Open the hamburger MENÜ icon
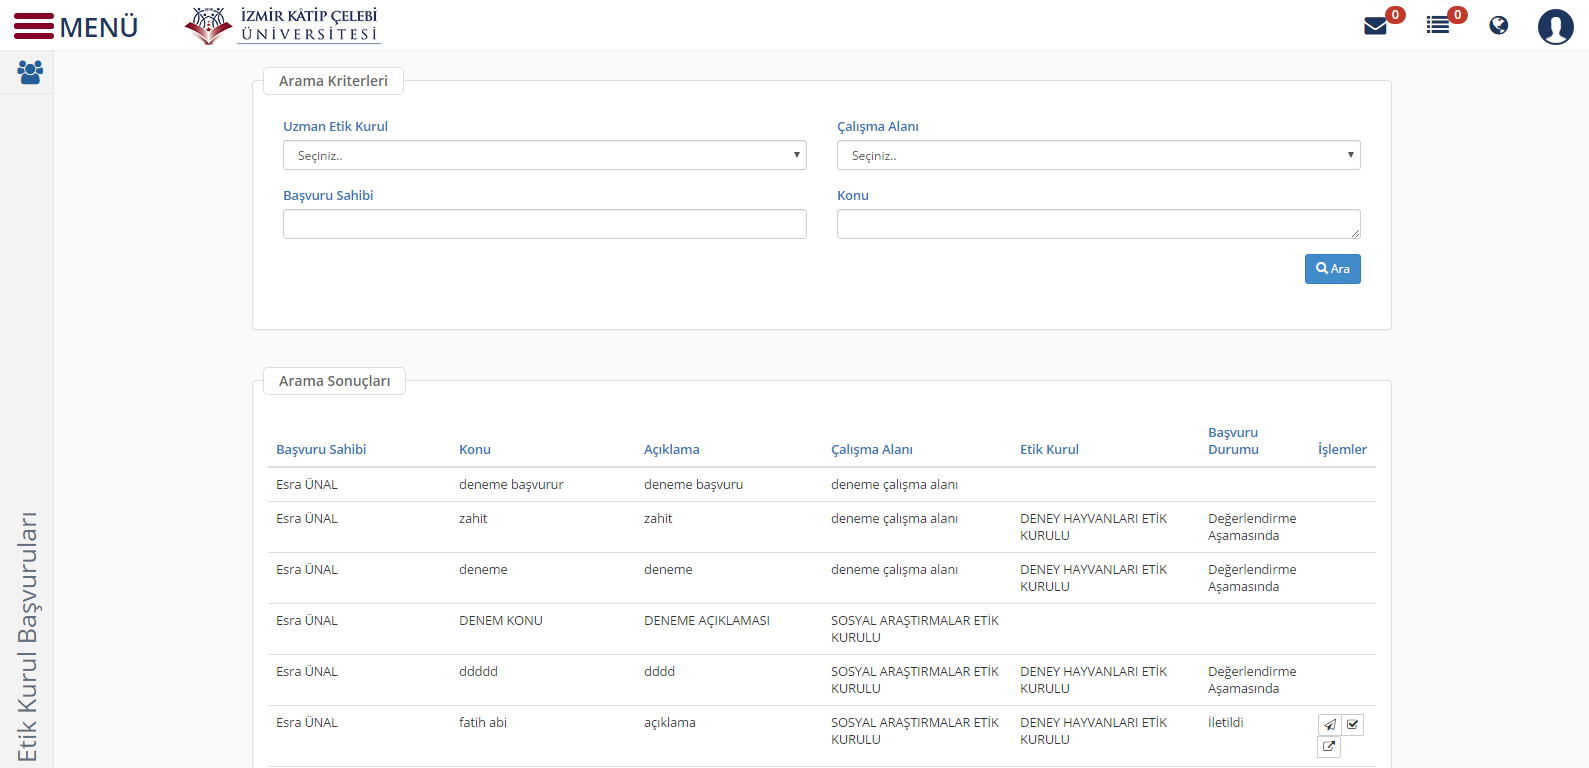Viewport: 1589px width, 768px height. click(x=34, y=26)
